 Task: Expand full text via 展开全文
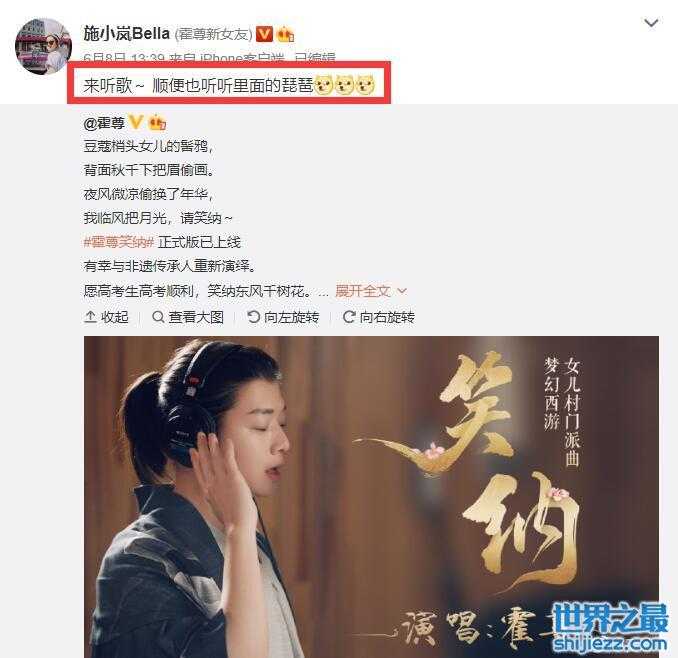coord(363,291)
